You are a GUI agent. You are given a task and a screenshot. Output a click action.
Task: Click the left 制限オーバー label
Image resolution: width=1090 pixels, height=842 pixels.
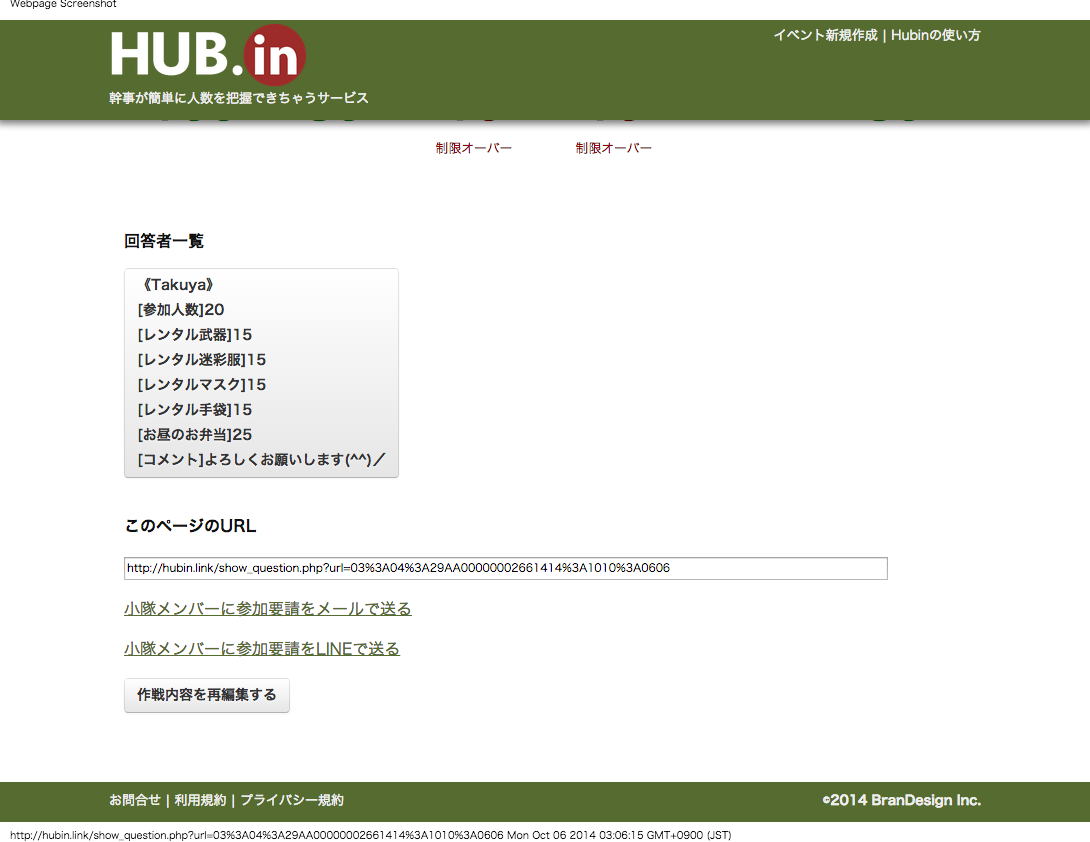point(473,148)
